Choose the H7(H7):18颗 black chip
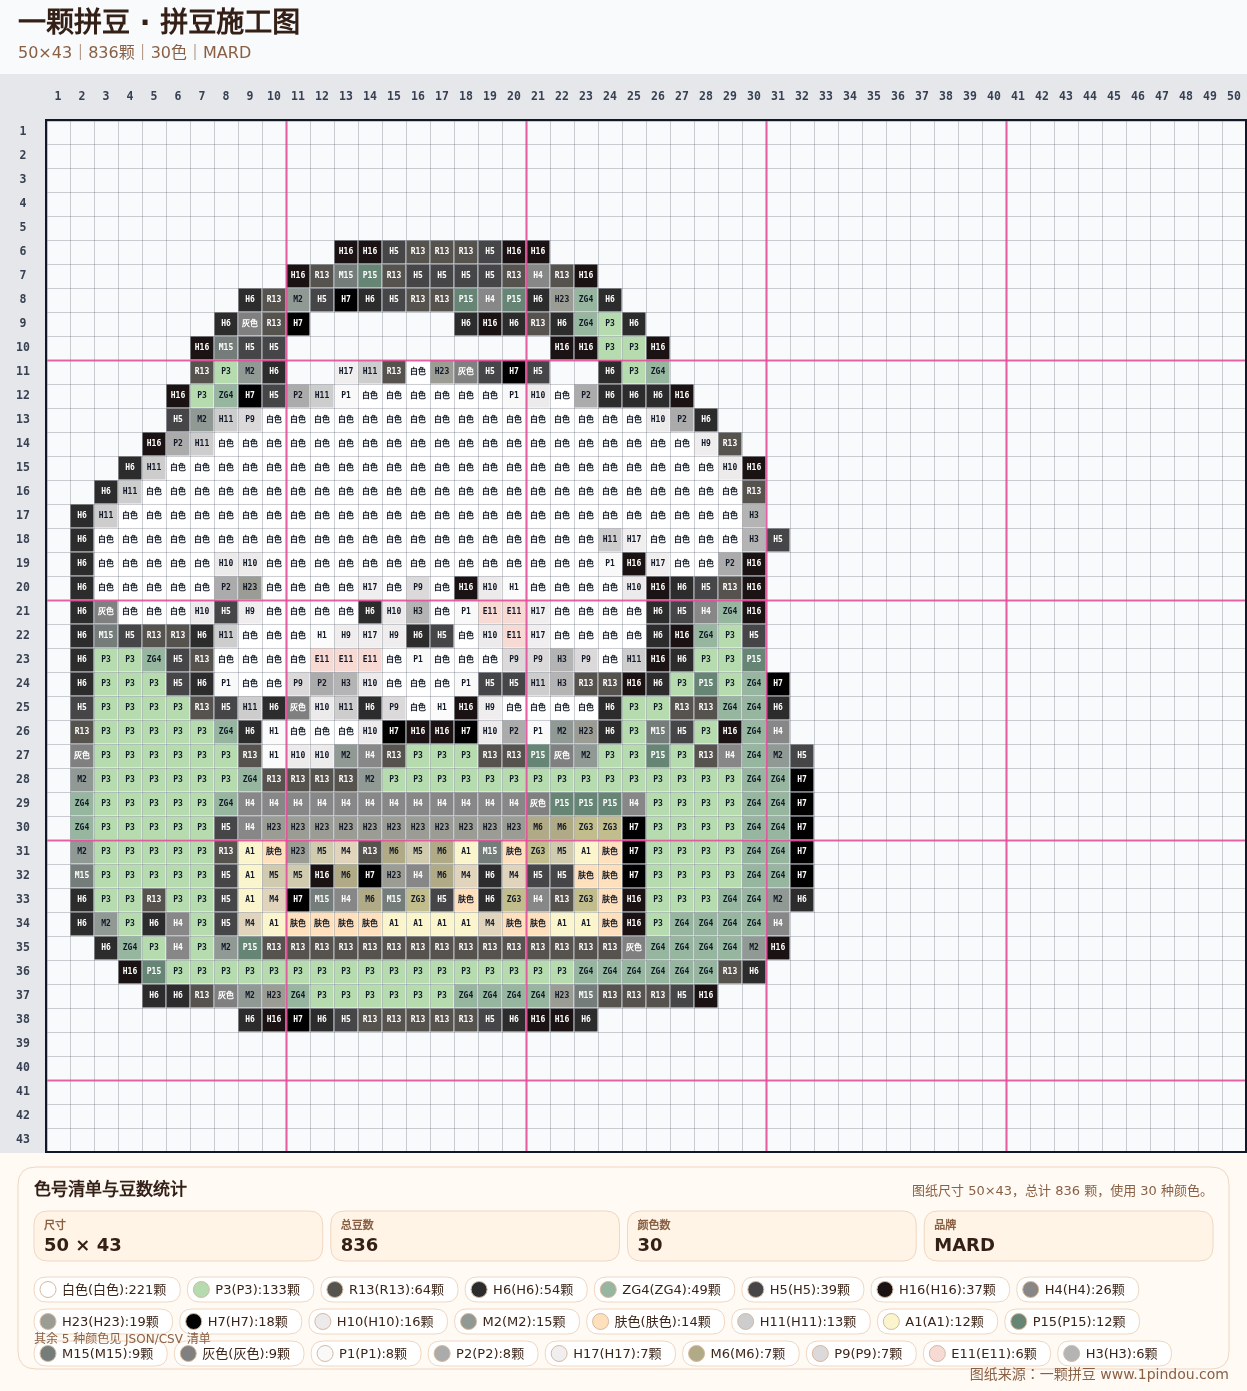The height and width of the screenshot is (1391, 1247). [241, 1322]
